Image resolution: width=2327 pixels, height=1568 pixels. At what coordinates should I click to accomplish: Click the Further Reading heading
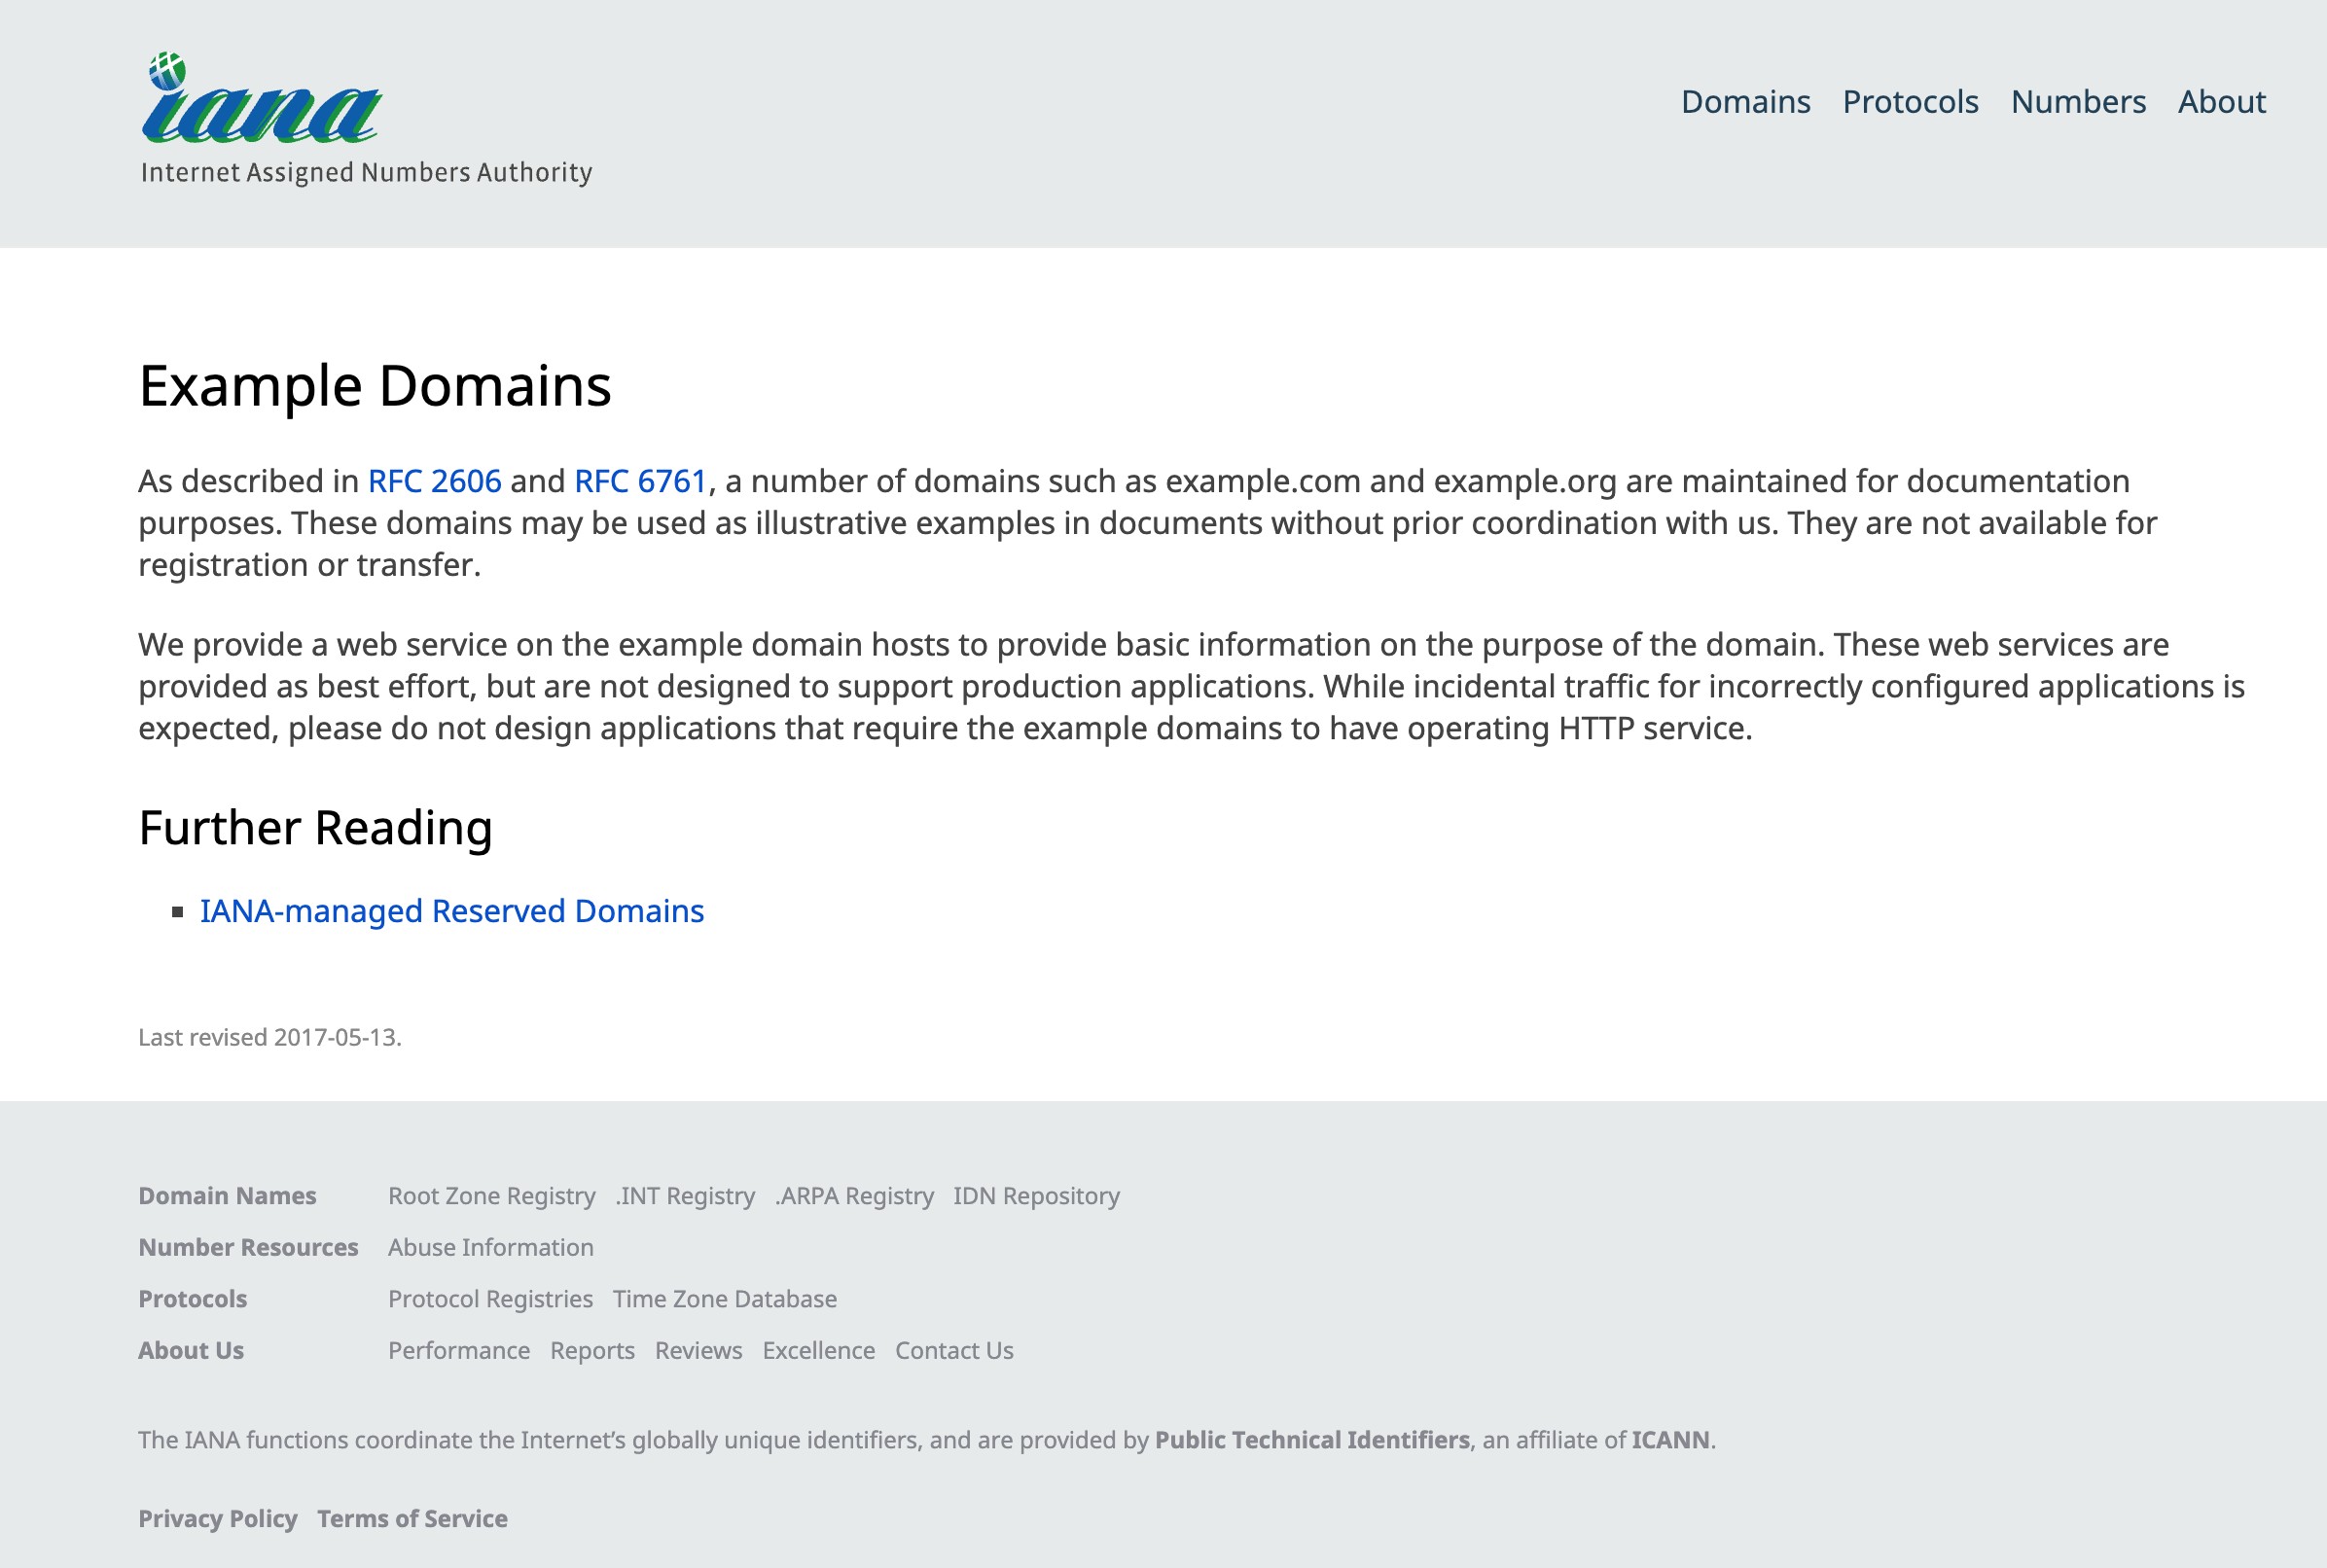click(315, 828)
